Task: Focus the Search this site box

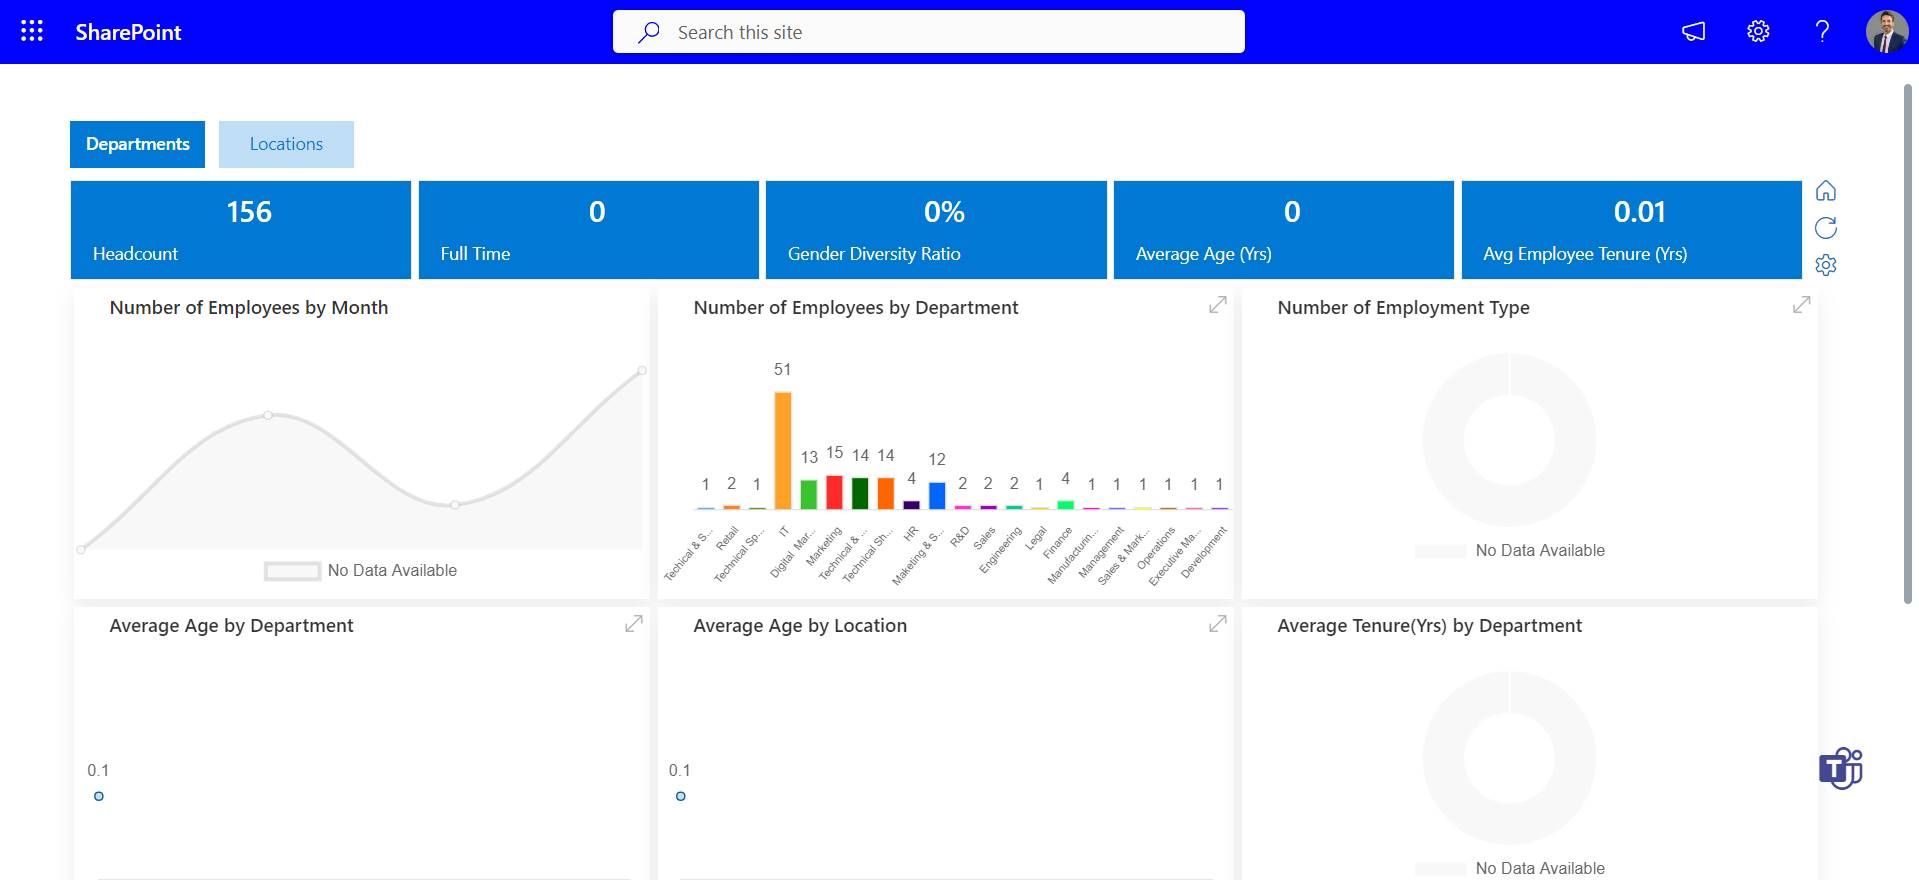Action: [928, 32]
